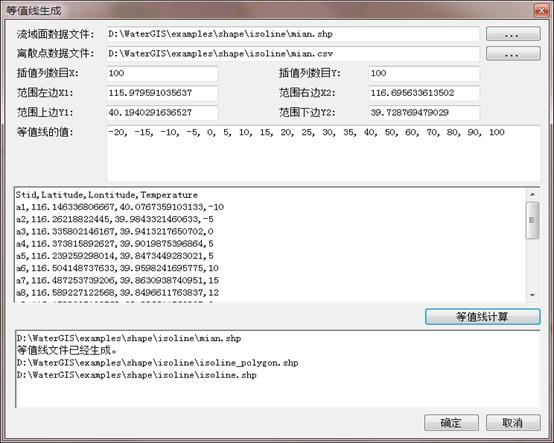This screenshot has width=554, height=443.
Task: Select header row Stid,Latitude,Lontitude,Temperature
Action: pyautogui.click(x=107, y=195)
